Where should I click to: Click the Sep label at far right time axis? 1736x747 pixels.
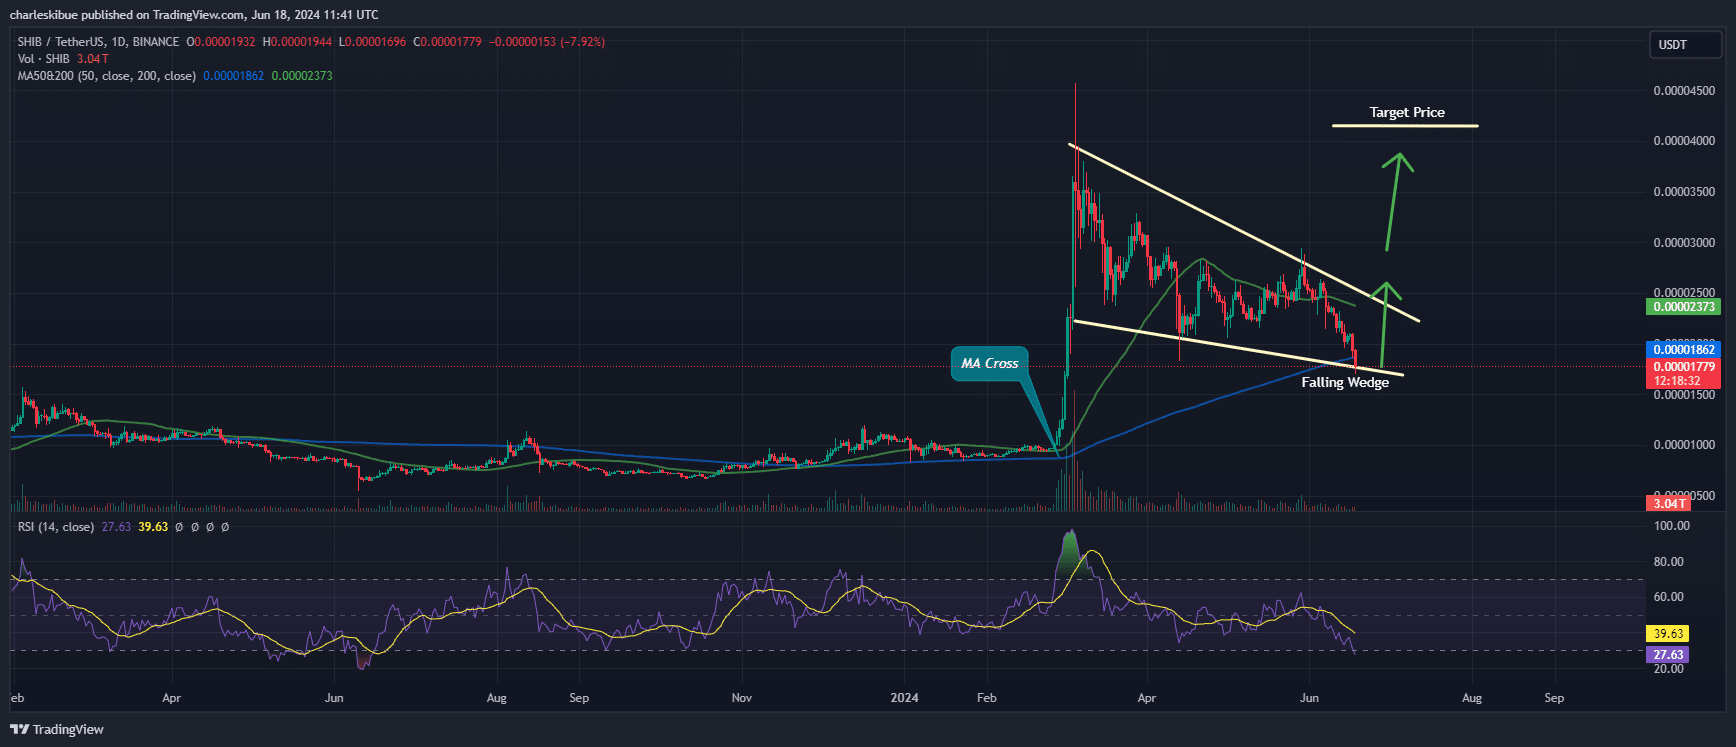(1554, 698)
